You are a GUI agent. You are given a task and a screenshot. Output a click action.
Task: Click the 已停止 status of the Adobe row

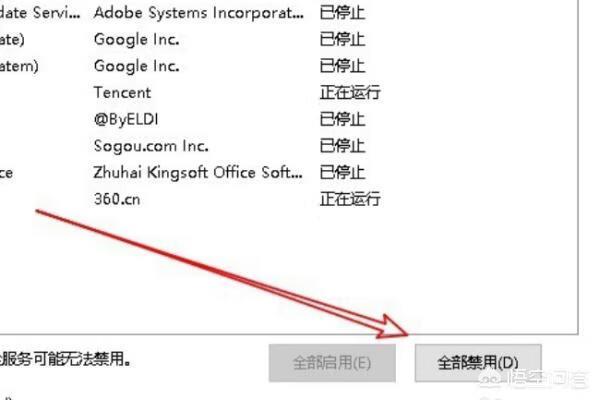[x=342, y=13]
